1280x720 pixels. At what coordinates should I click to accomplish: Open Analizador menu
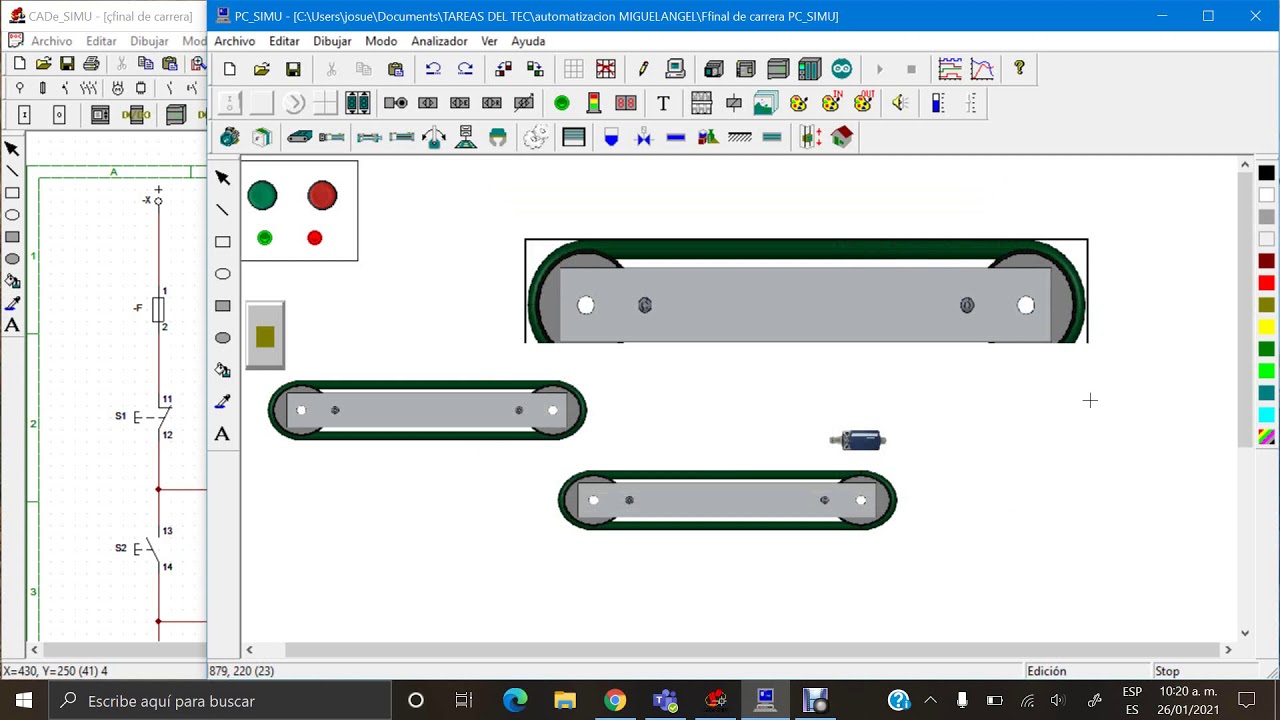pos(439,41)
